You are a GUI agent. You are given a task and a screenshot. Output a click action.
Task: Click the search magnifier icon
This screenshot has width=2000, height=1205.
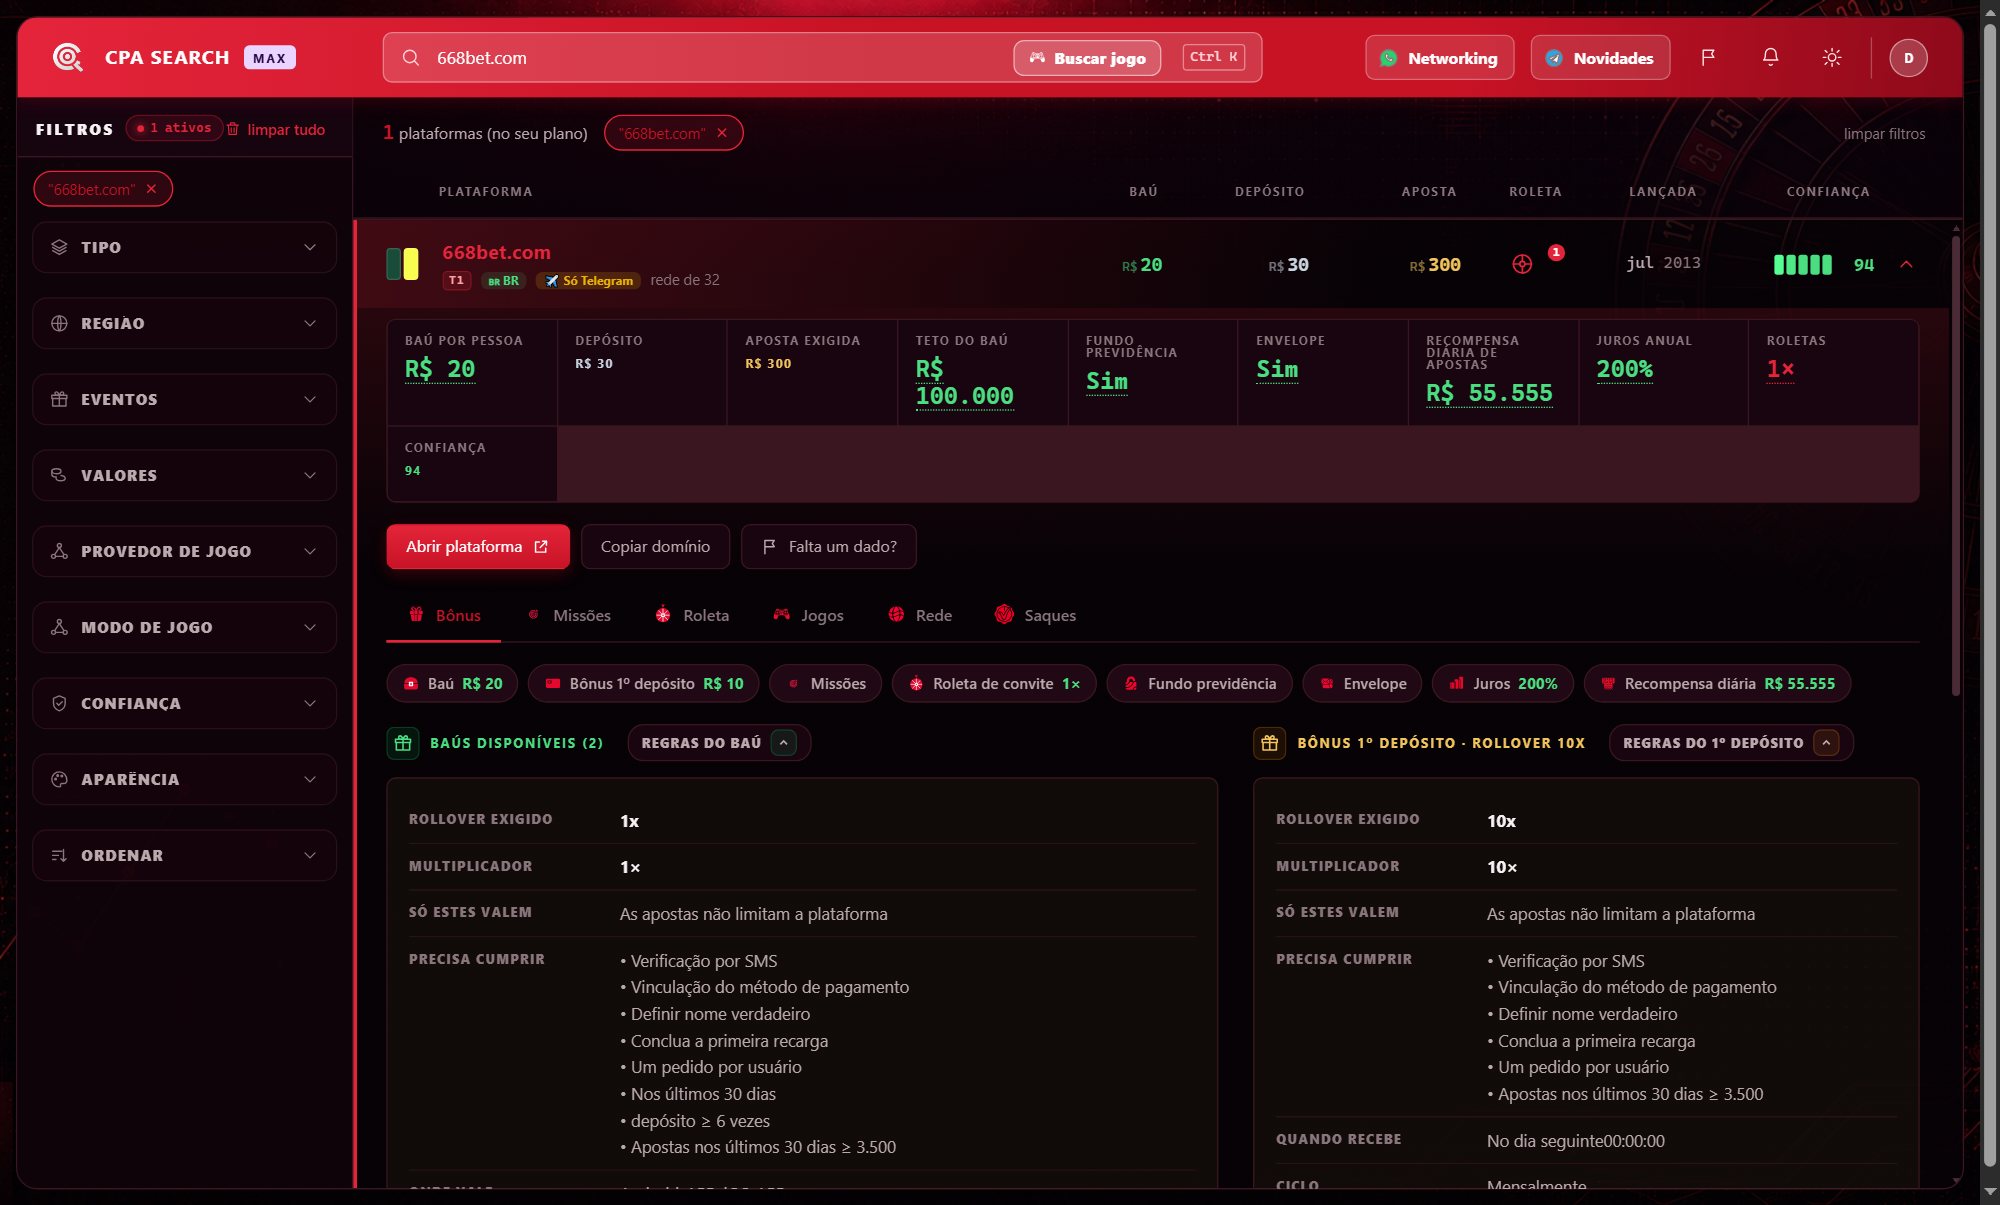coord(411,58)
